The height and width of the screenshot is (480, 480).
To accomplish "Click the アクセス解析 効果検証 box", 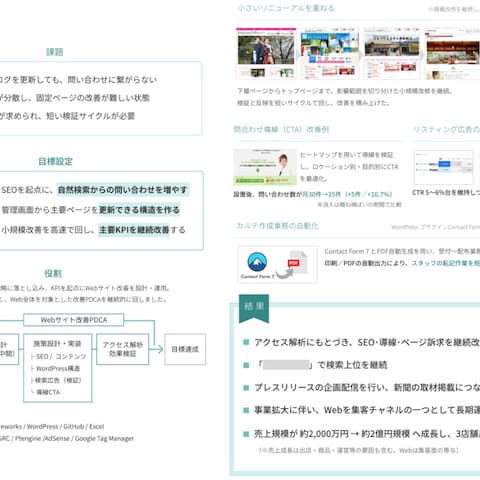I will point(123,349).
